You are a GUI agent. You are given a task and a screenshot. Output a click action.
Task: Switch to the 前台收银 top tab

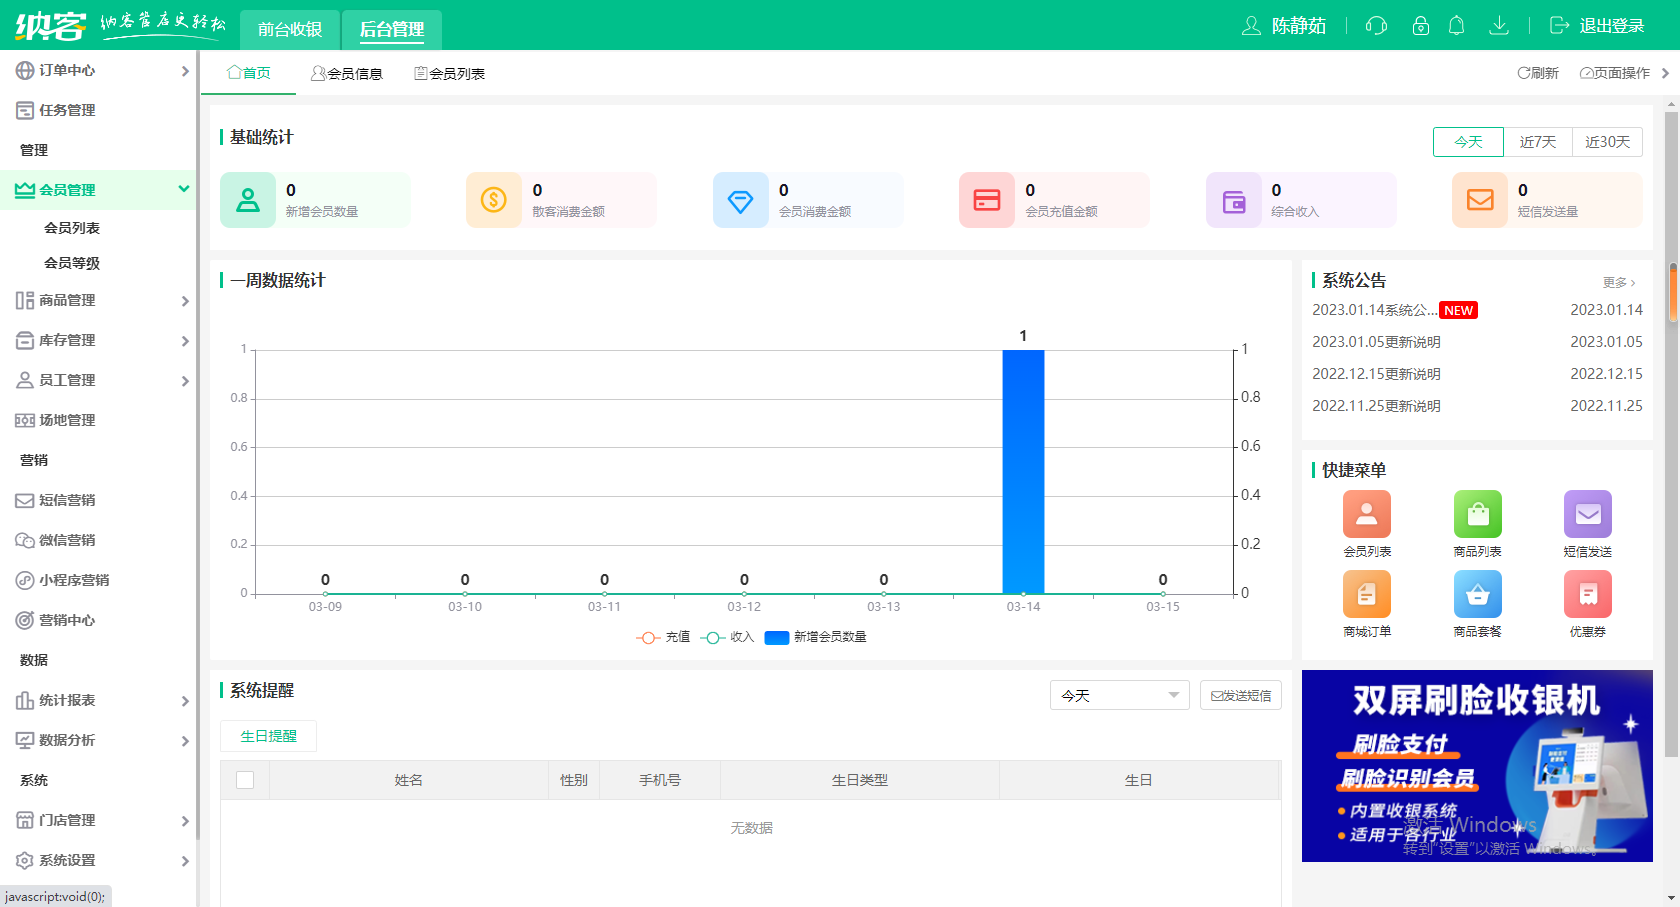(x=290, y=29)
